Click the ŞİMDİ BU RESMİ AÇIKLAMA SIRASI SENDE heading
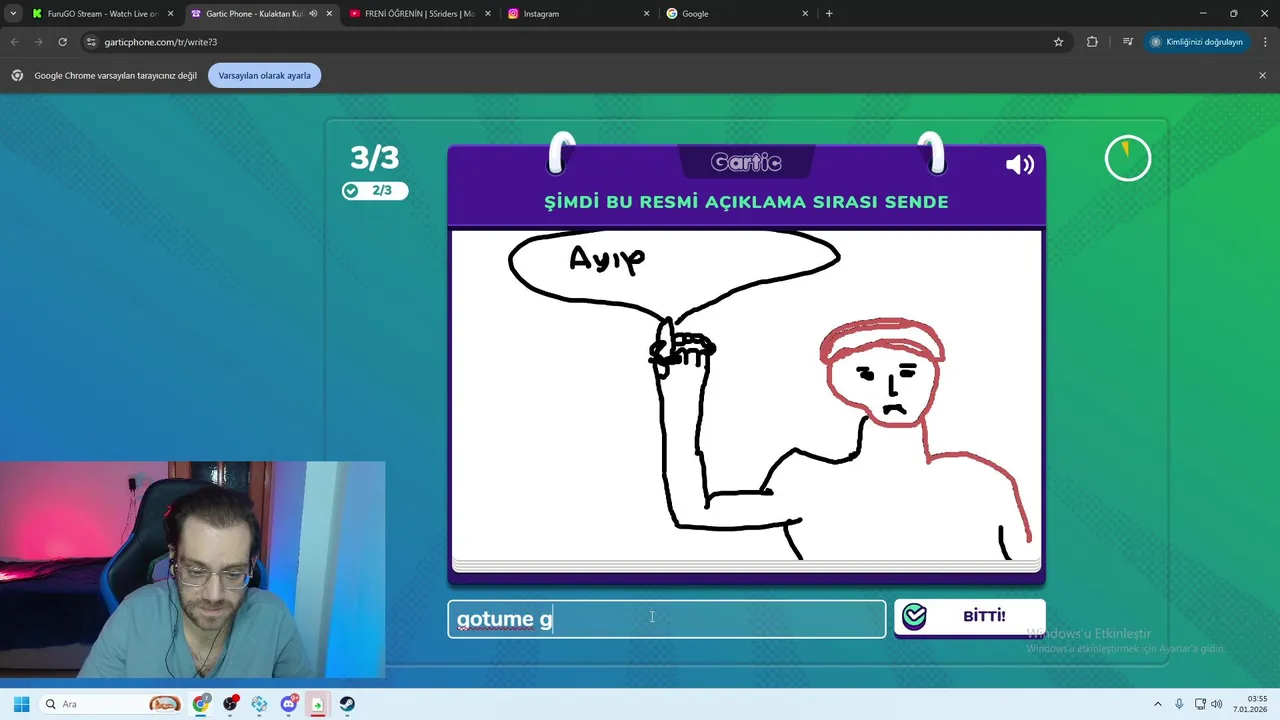1280x720 pixels. [x=746, y=202]
